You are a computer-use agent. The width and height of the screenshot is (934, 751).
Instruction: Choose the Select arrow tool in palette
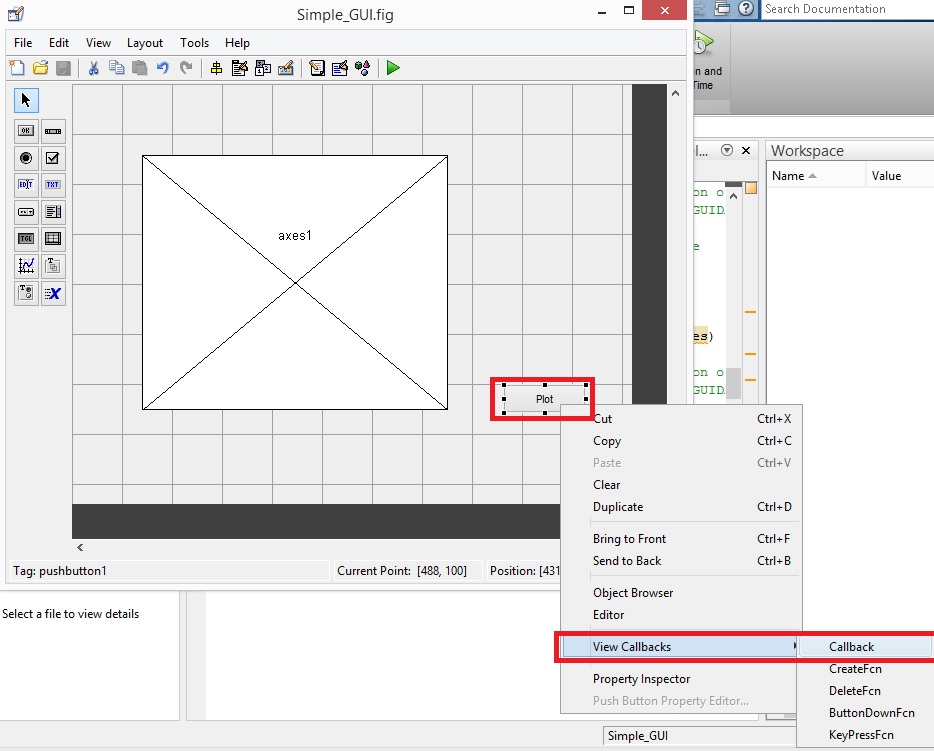pos(26,100)
